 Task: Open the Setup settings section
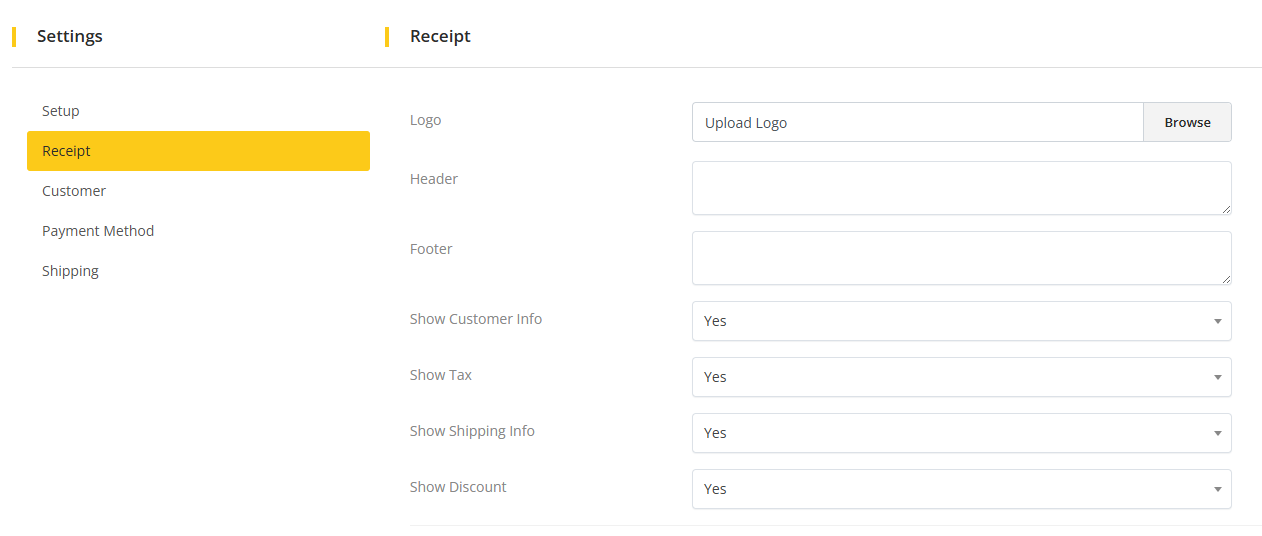tap(61, 111)
